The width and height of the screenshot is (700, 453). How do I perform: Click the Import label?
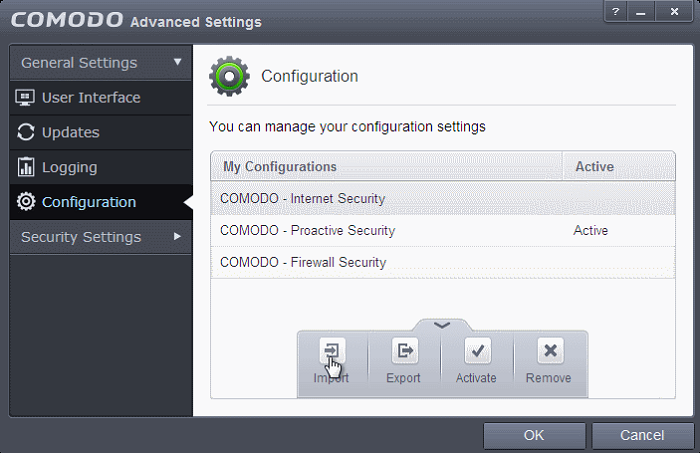[x=331, y=378]
